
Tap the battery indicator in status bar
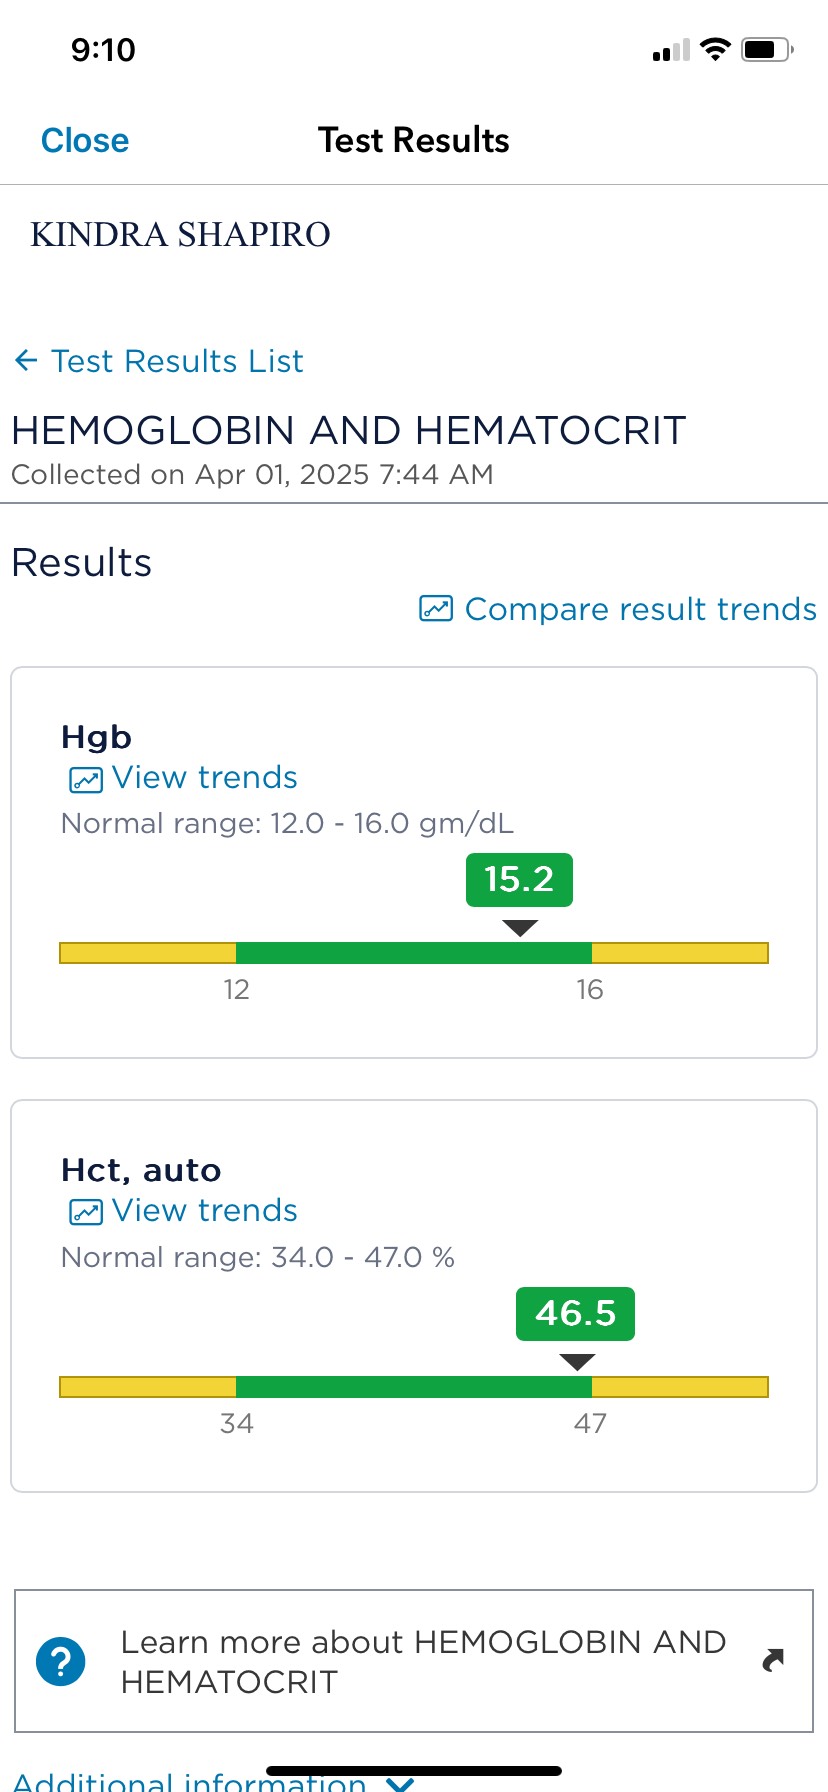[766, 49]
